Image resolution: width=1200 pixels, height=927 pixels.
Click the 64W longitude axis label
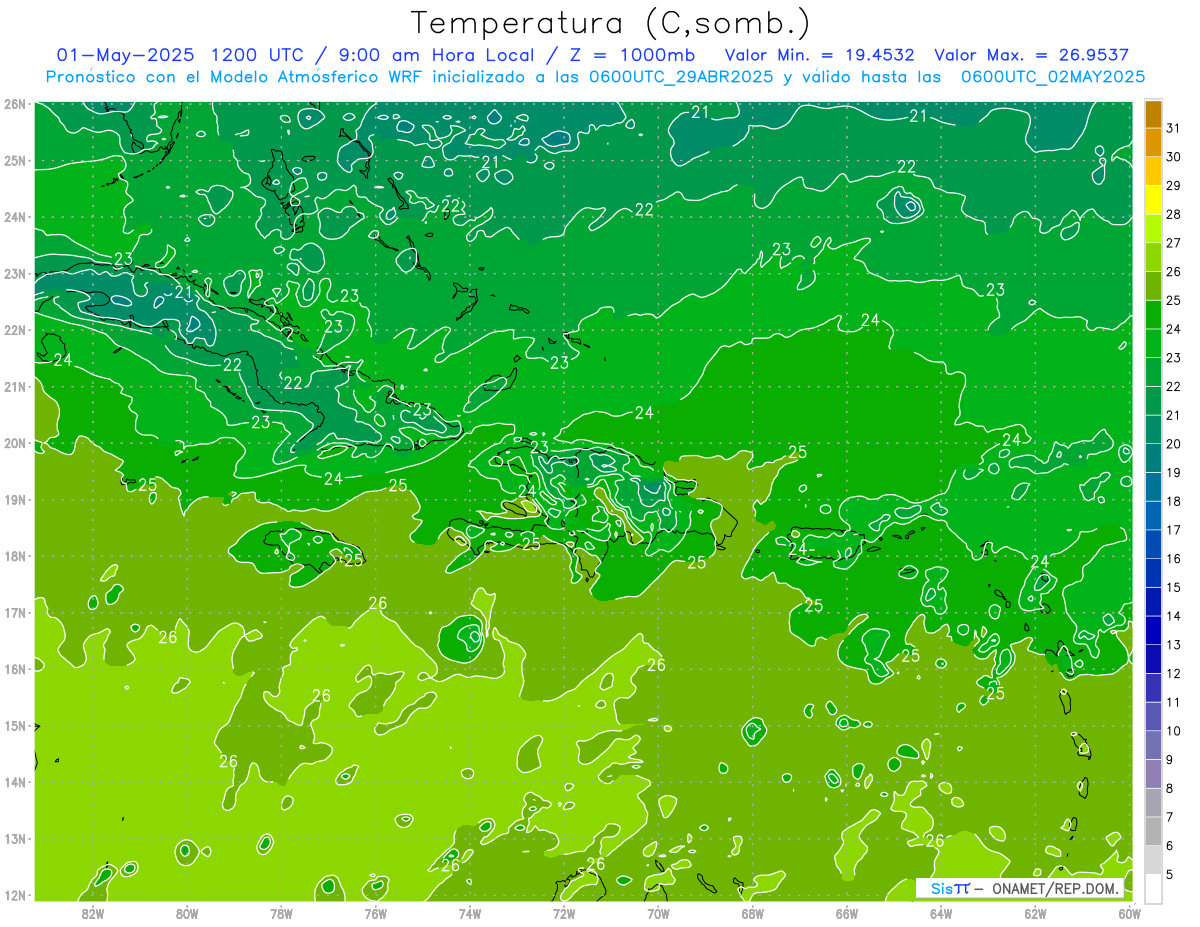click(x=941, y=913)
